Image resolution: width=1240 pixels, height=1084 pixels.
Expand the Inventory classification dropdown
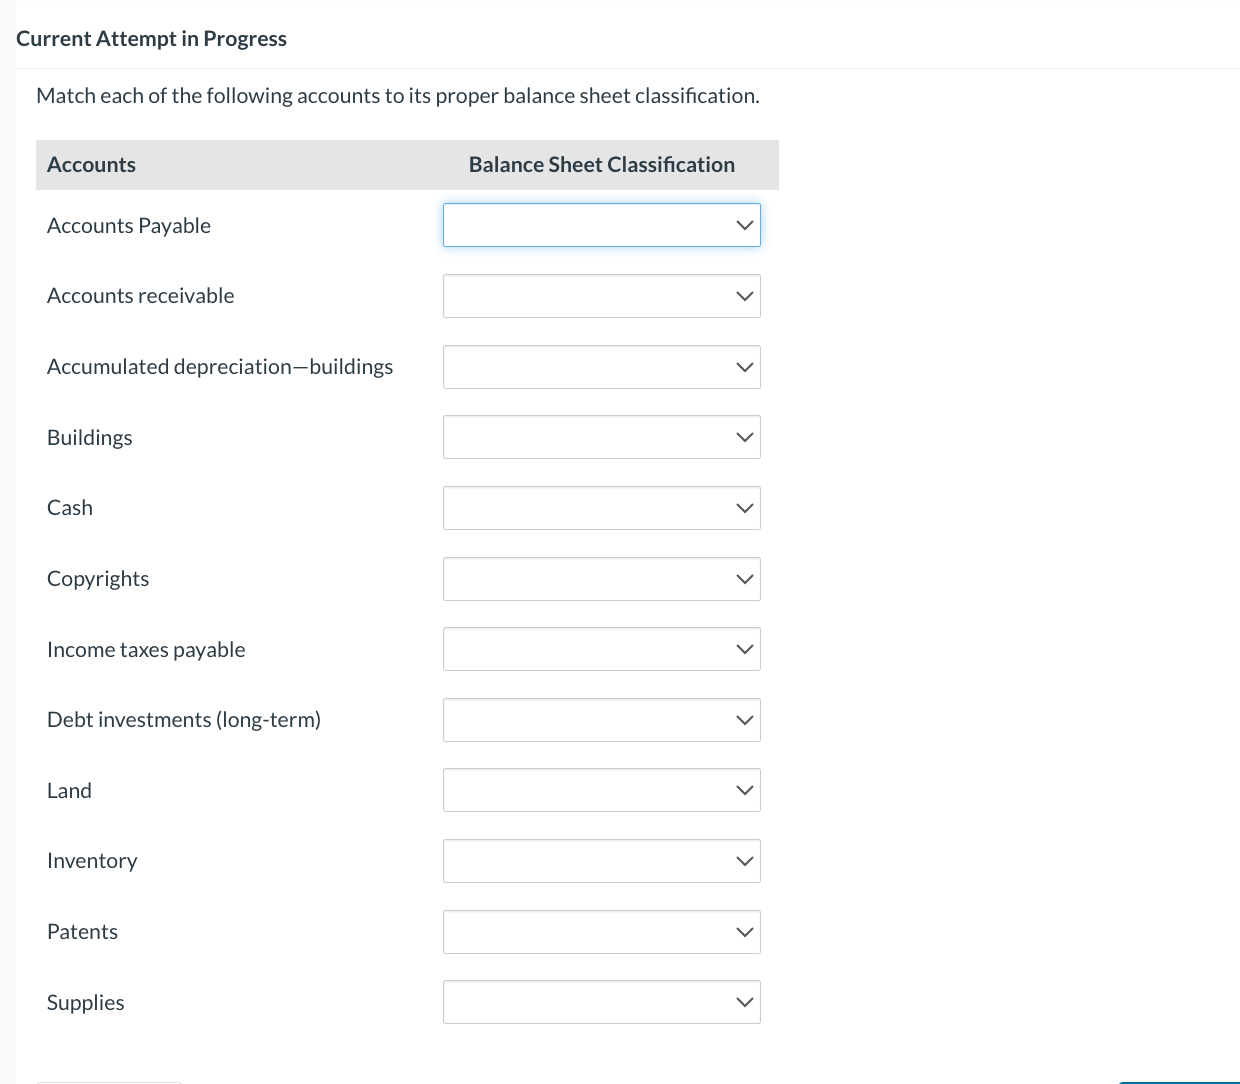(x=601, y=861)
